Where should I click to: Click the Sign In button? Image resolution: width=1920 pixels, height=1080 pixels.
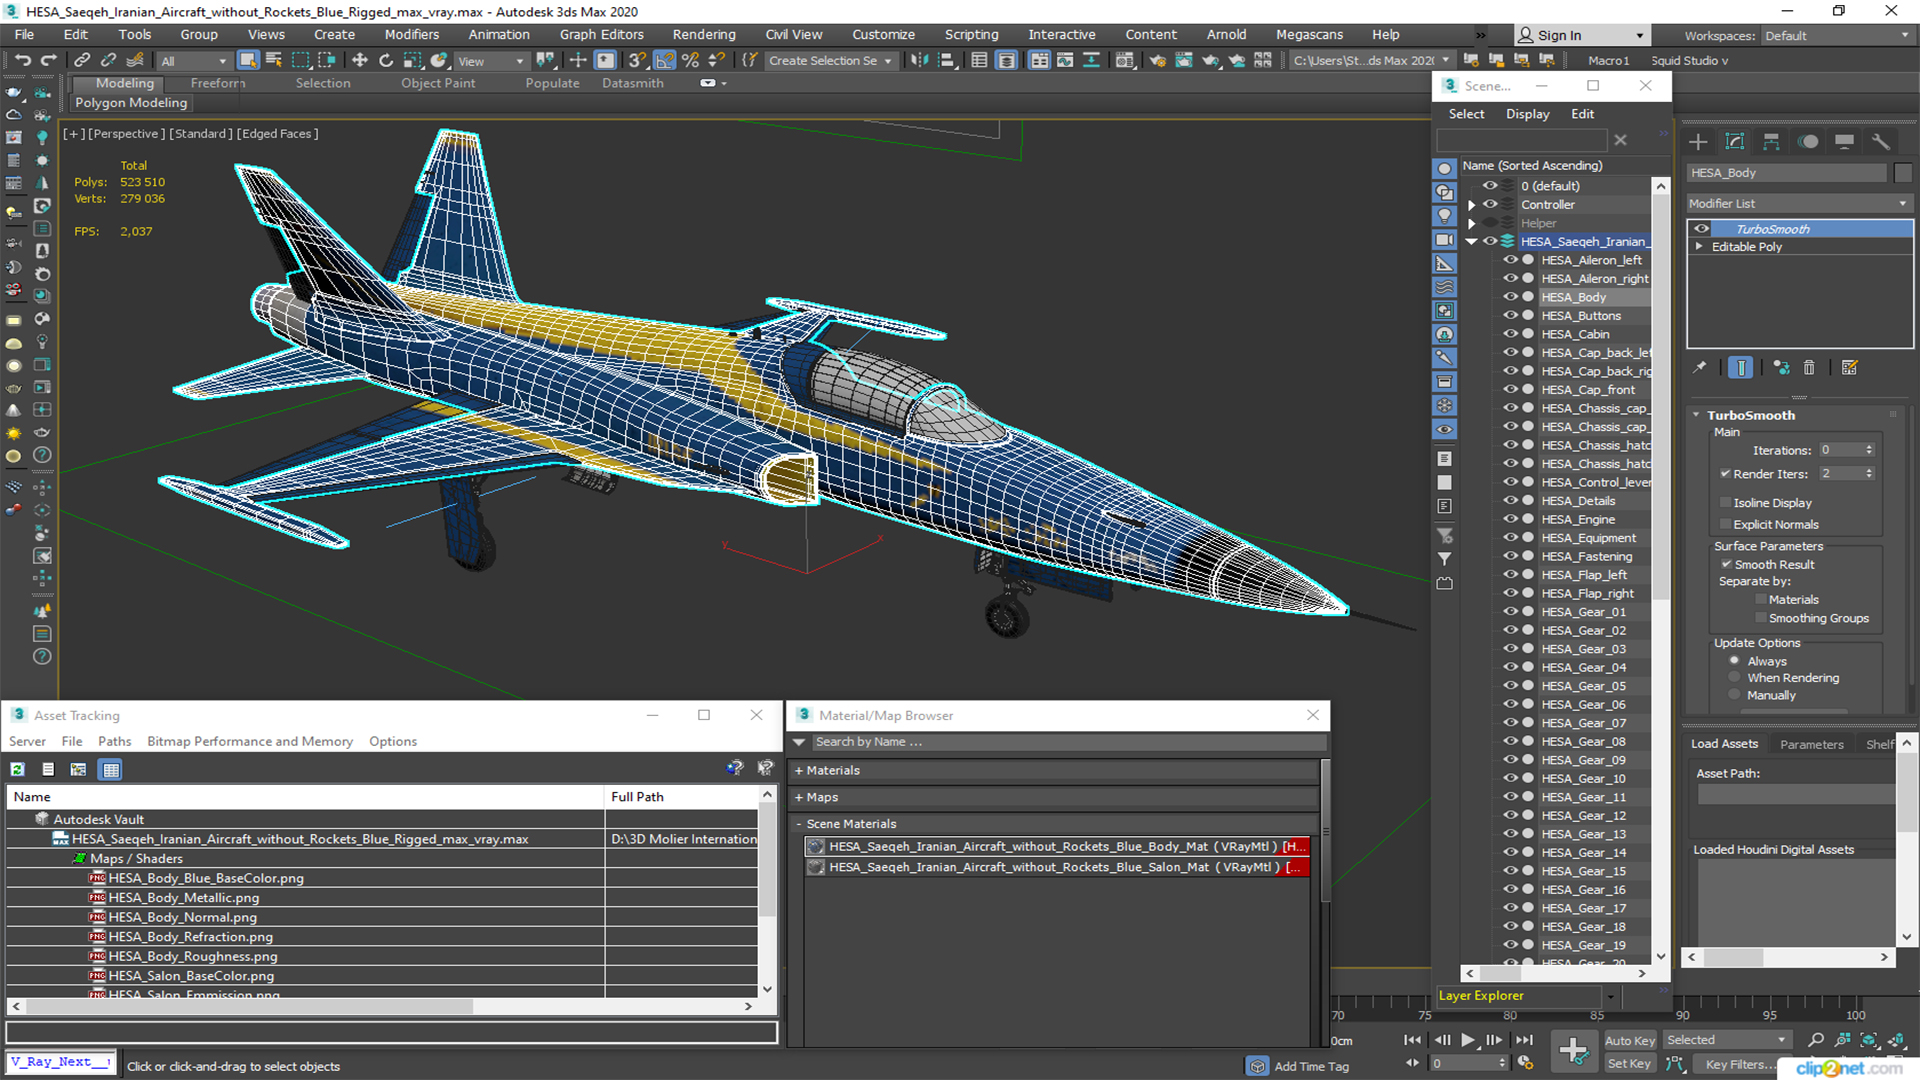(1580, 35)
